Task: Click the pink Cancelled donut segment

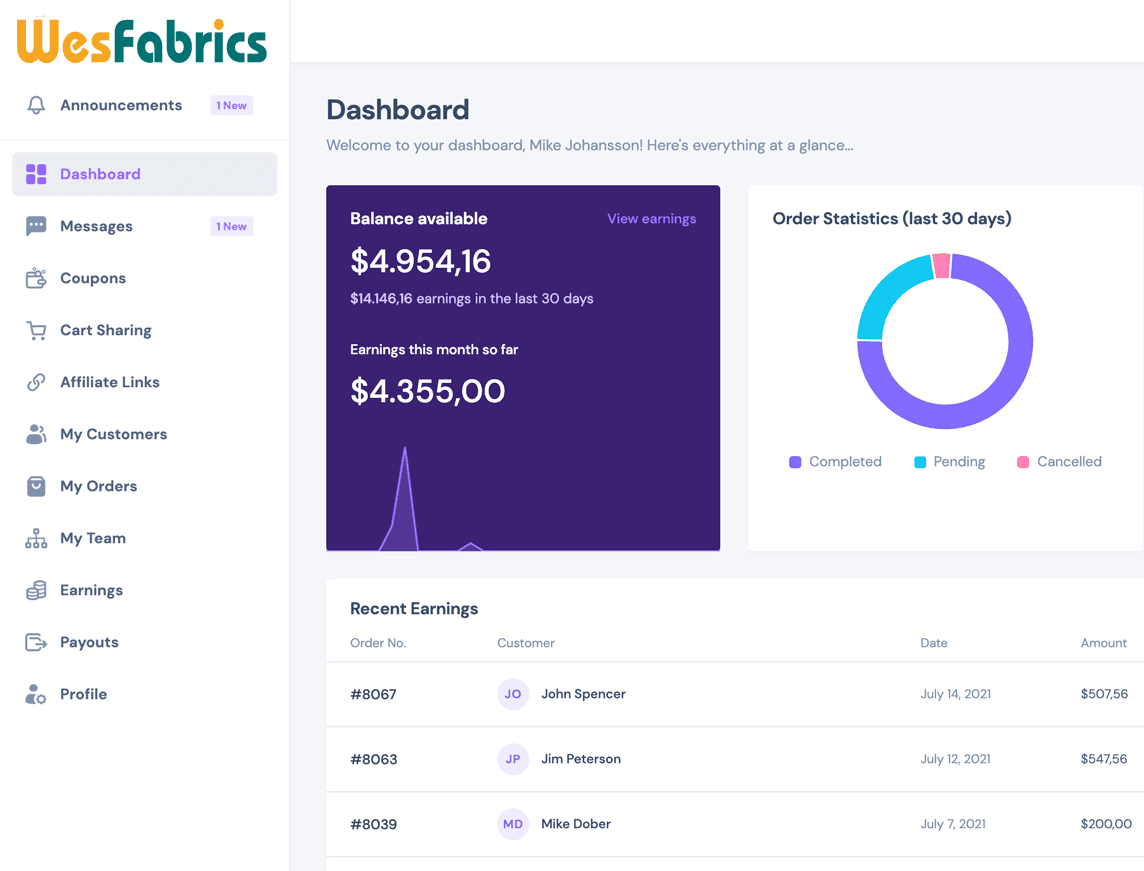Action: (x=942, y=266)
